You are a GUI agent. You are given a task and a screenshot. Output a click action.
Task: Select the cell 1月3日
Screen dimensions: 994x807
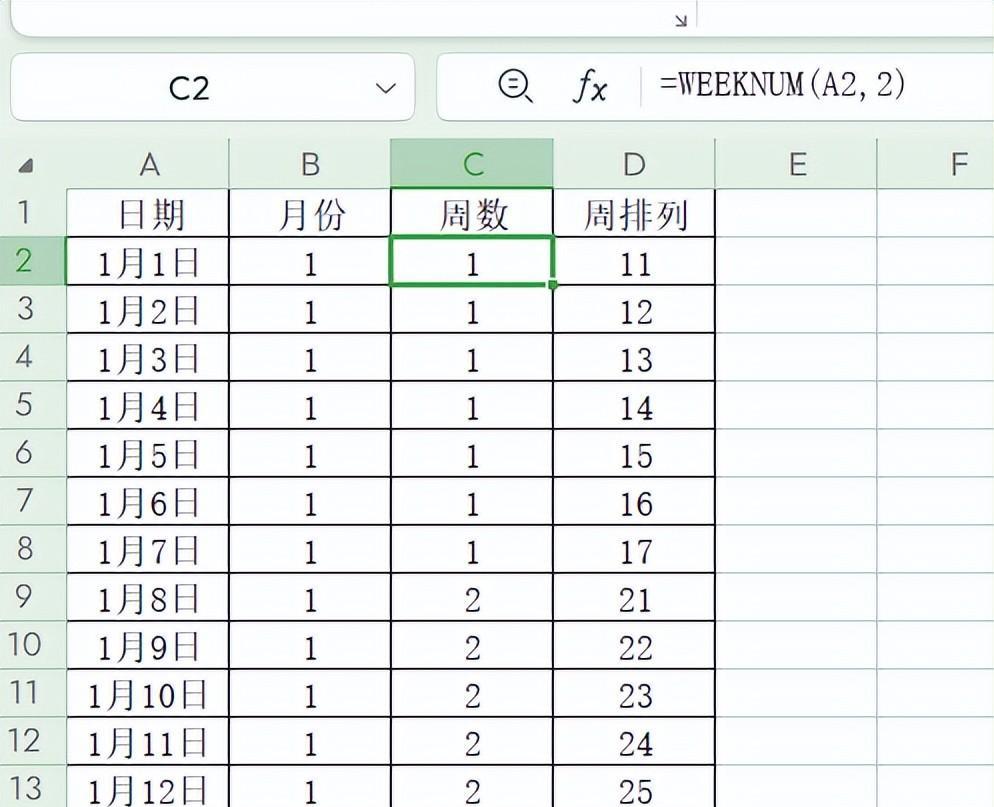[148, 358]
